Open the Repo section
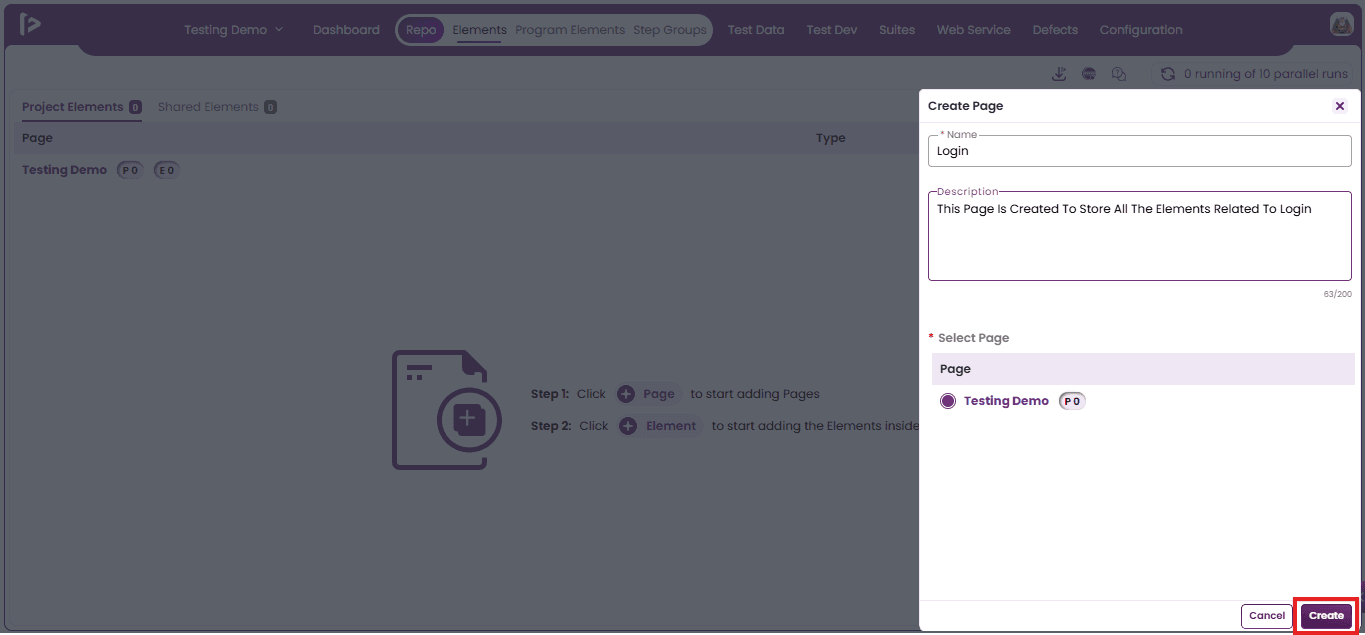This screenshot has width=1365, height=635. click(421, 30)
